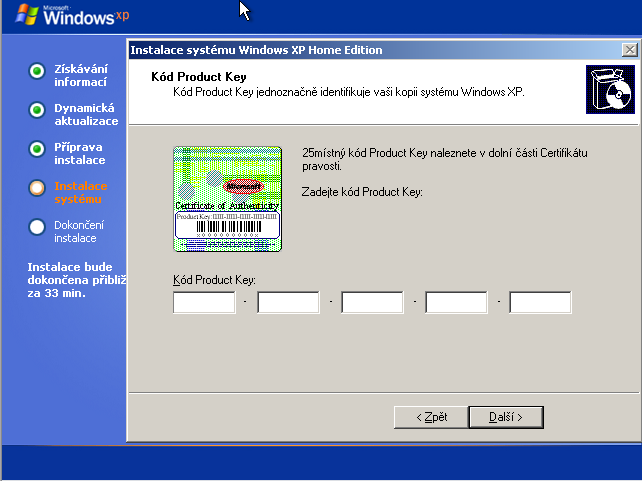642x481 pixels.
Task: Click the Windows XP flag logo
Action: pos(27,14)
